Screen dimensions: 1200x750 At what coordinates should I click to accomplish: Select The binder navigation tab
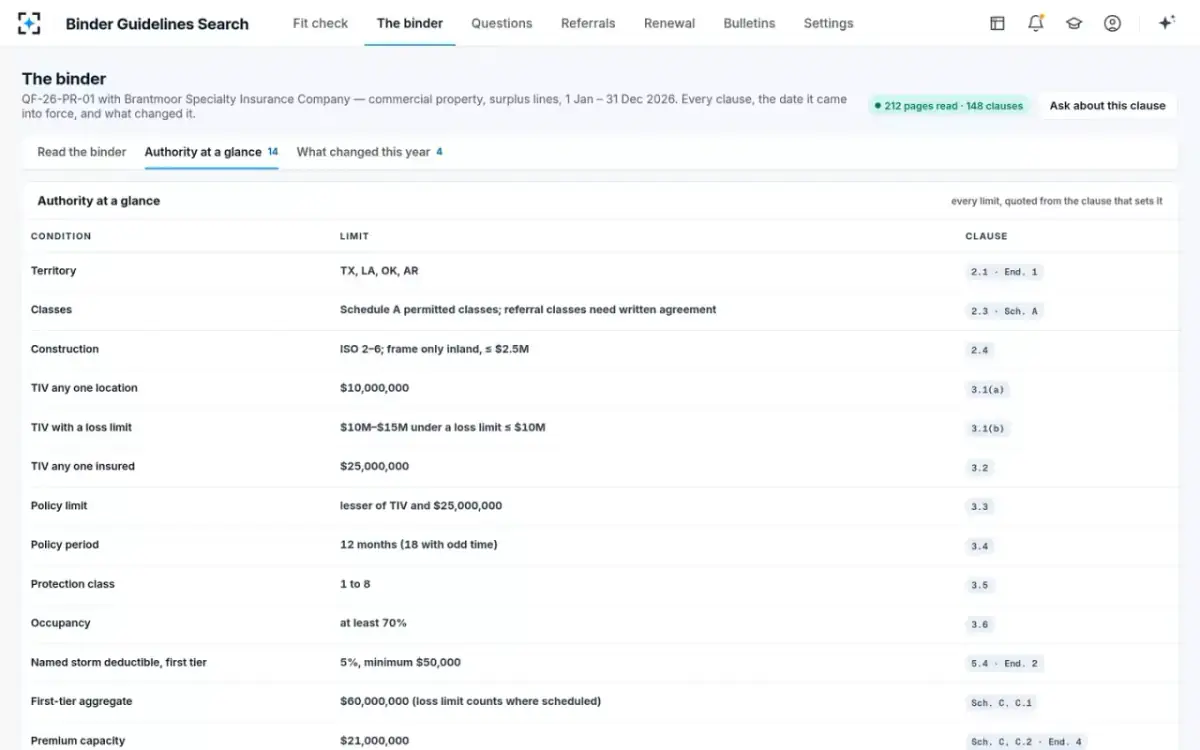(410, 23)
